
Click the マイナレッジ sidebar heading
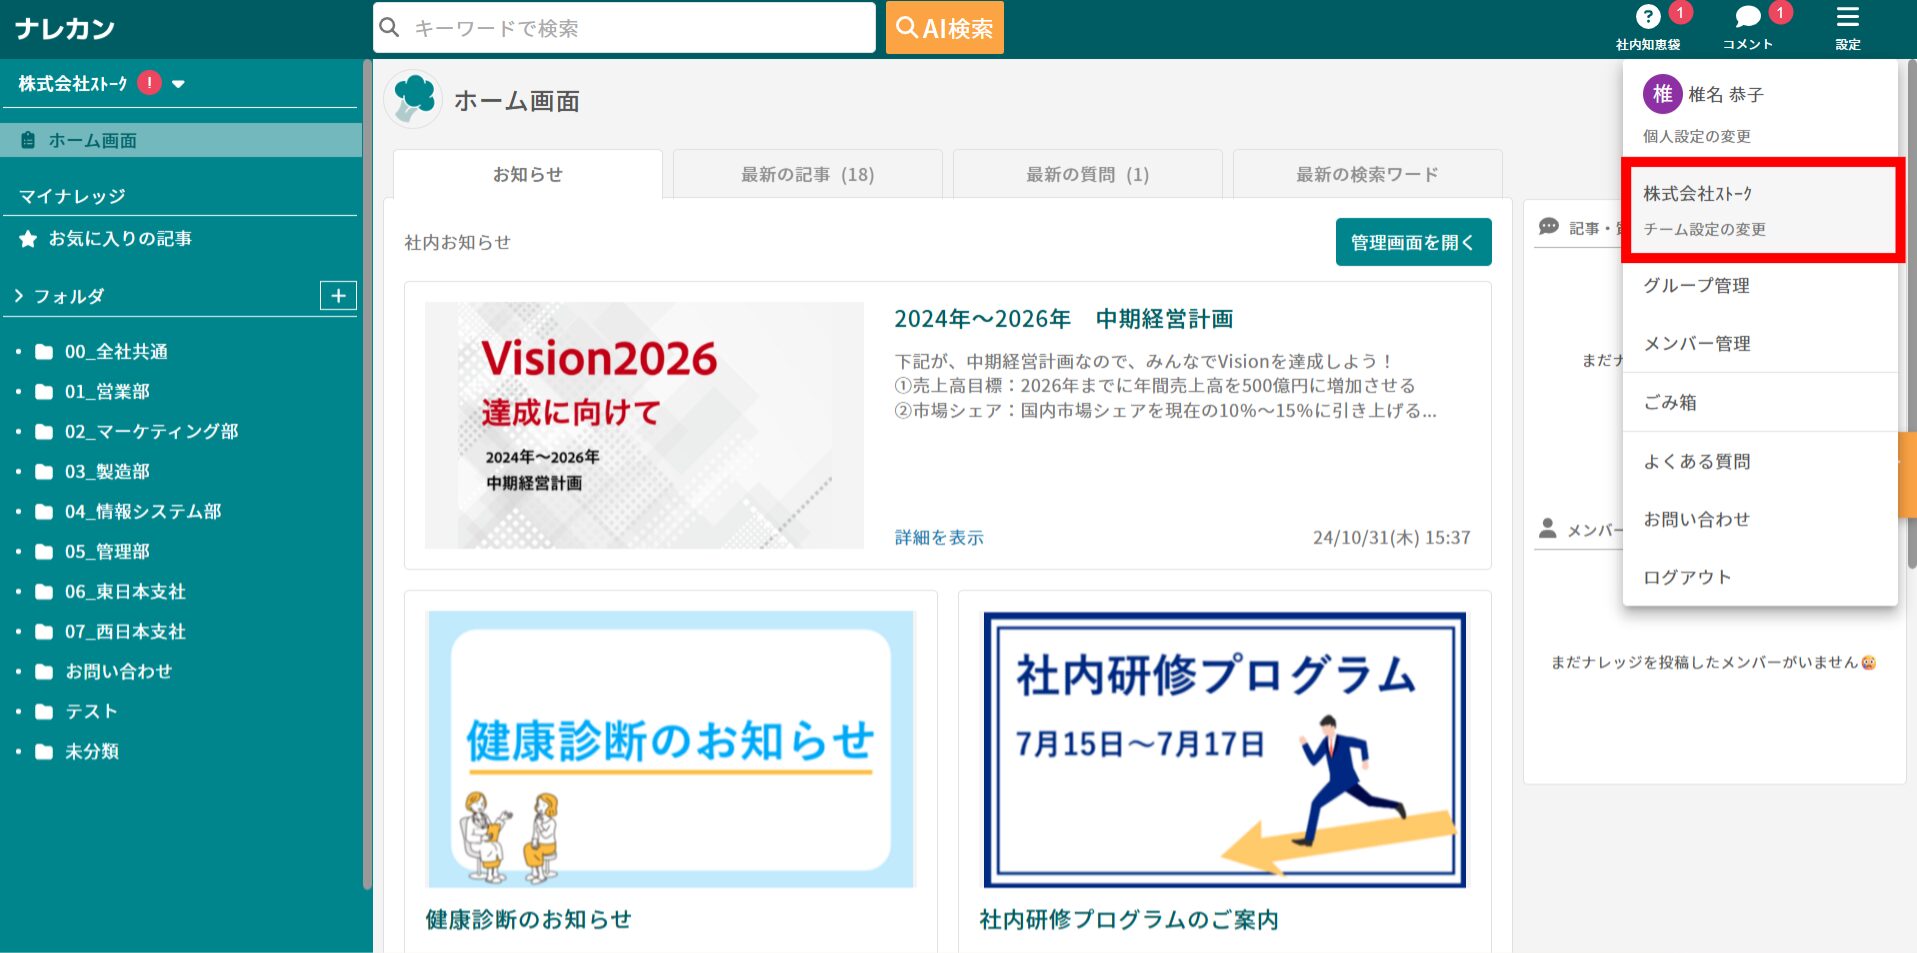pyautogui.click(x=72, y=197)
